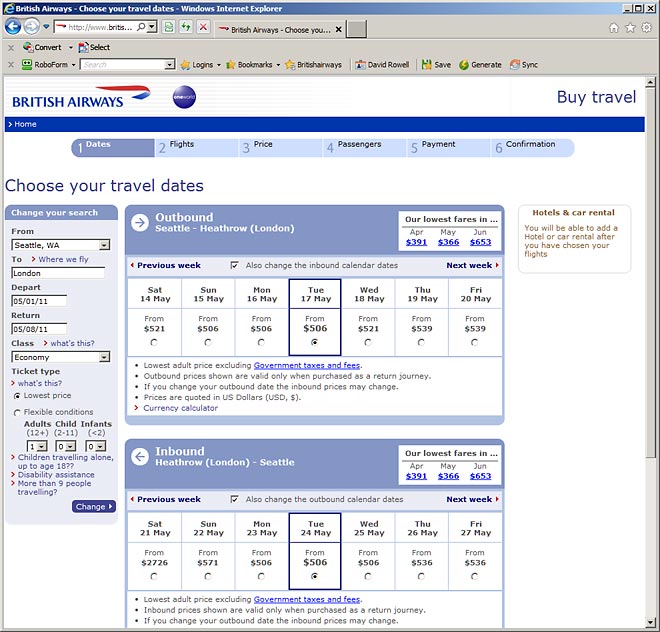Click the Inbound arrow circle icon
Viewport: 660px width, 632px height.
[140, 456]
